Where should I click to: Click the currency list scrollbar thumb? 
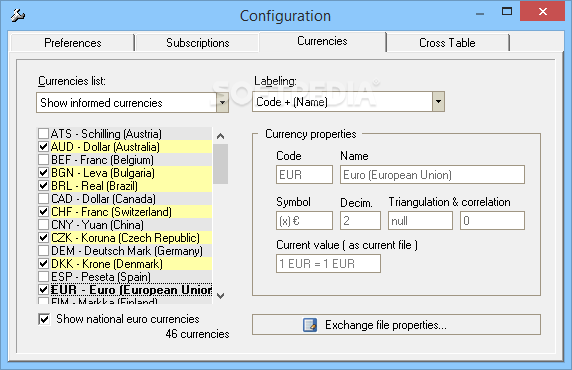click(x=220, y=164)
